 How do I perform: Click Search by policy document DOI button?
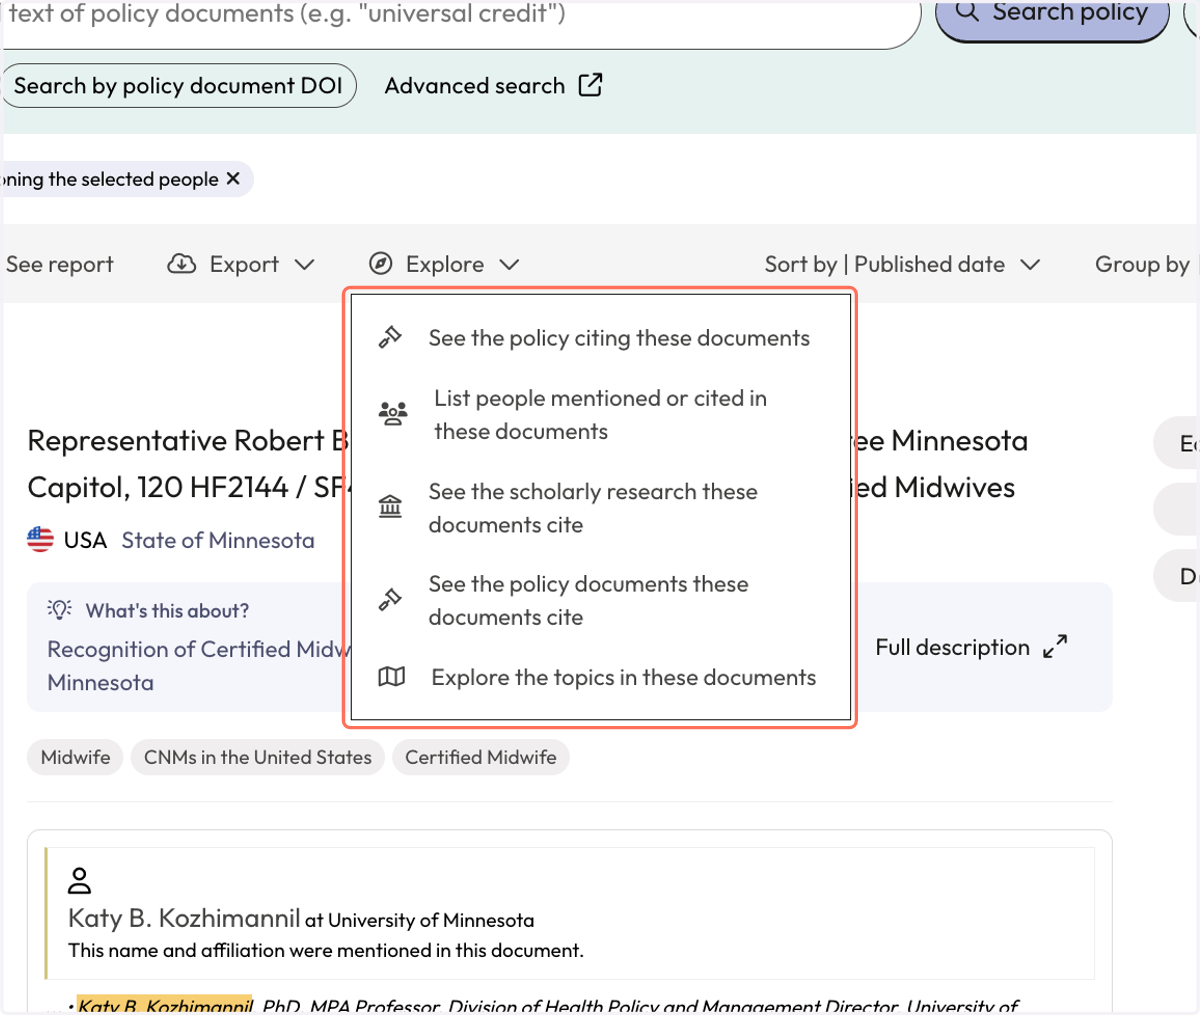tap(178, 86)
